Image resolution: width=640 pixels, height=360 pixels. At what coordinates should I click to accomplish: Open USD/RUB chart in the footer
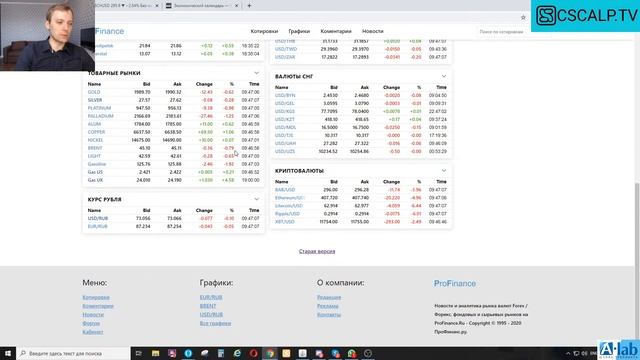211,315
